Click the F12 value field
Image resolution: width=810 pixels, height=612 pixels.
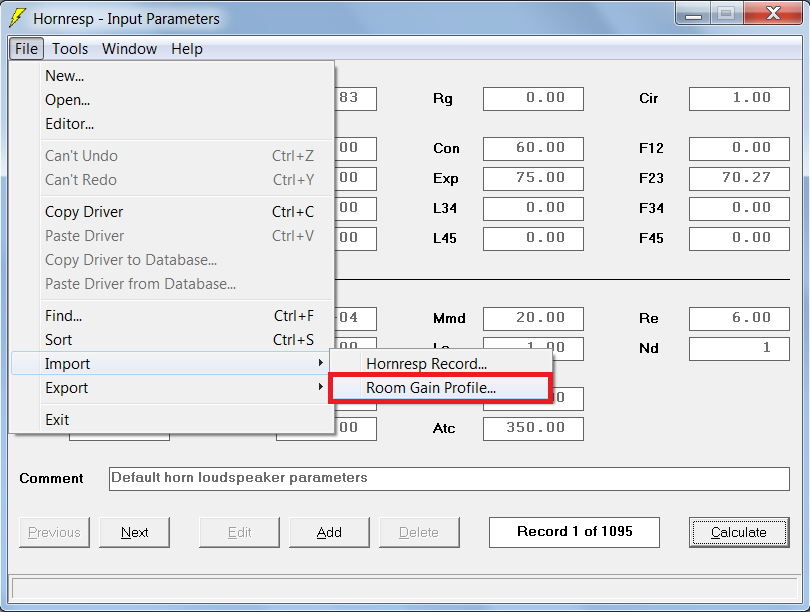point(739,149)
